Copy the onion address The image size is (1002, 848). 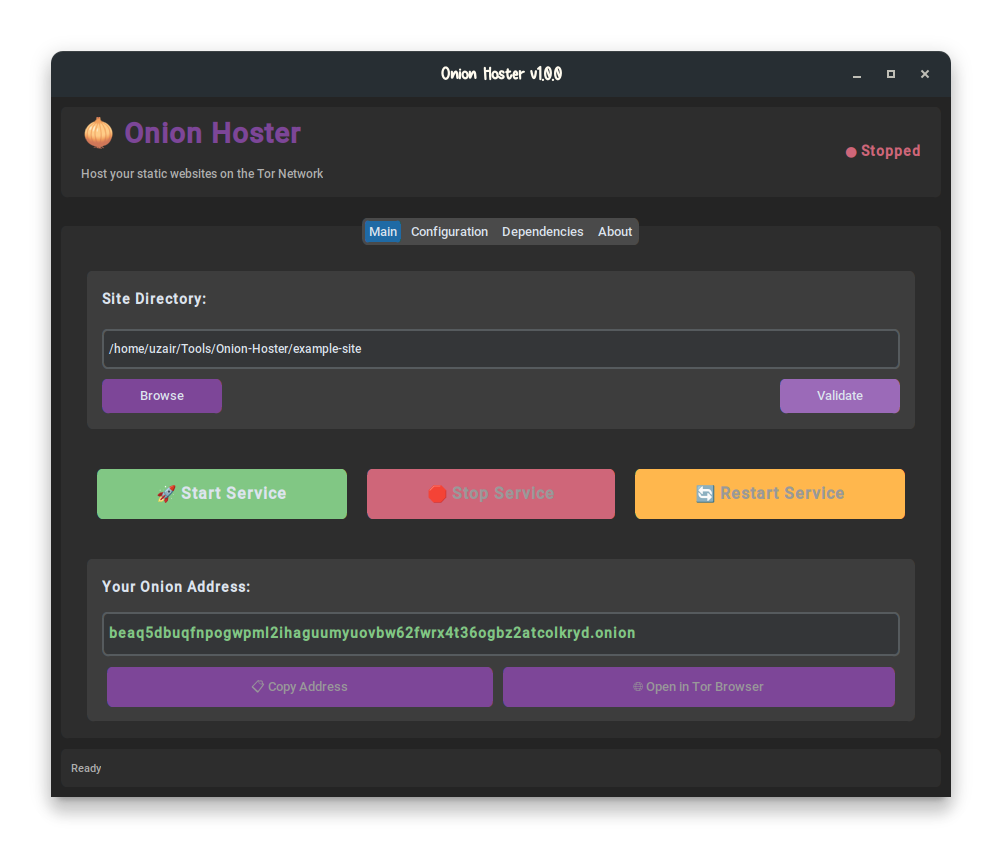coord(300,686)
